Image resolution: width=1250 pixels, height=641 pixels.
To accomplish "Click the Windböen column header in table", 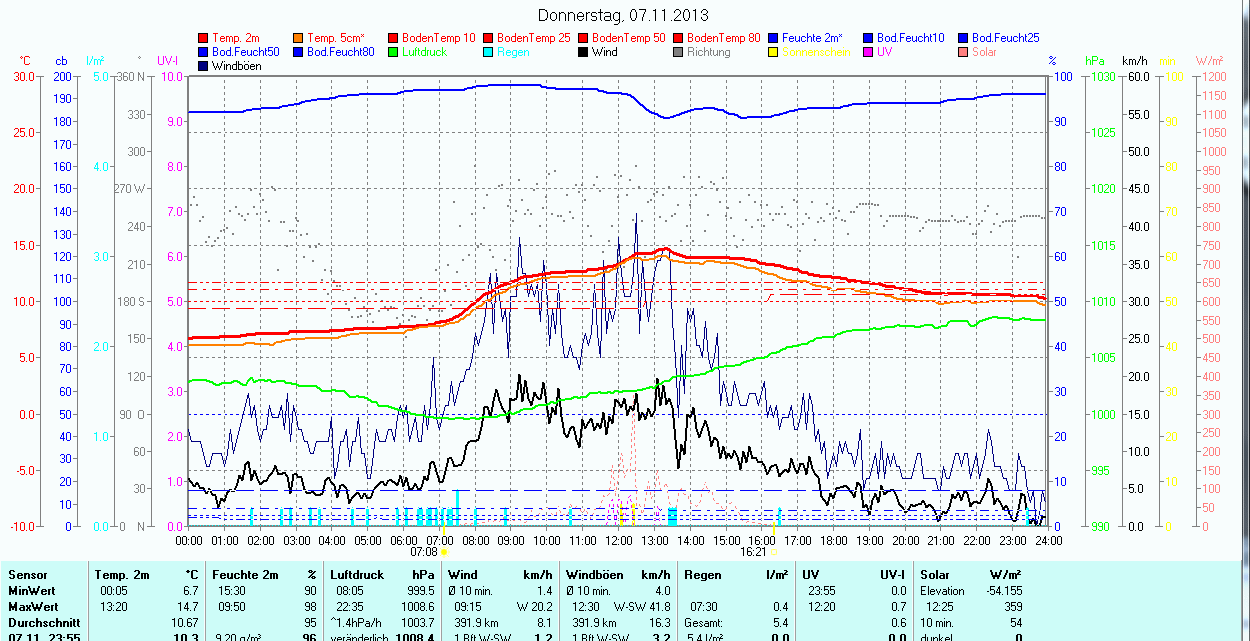I will (594, 575).
